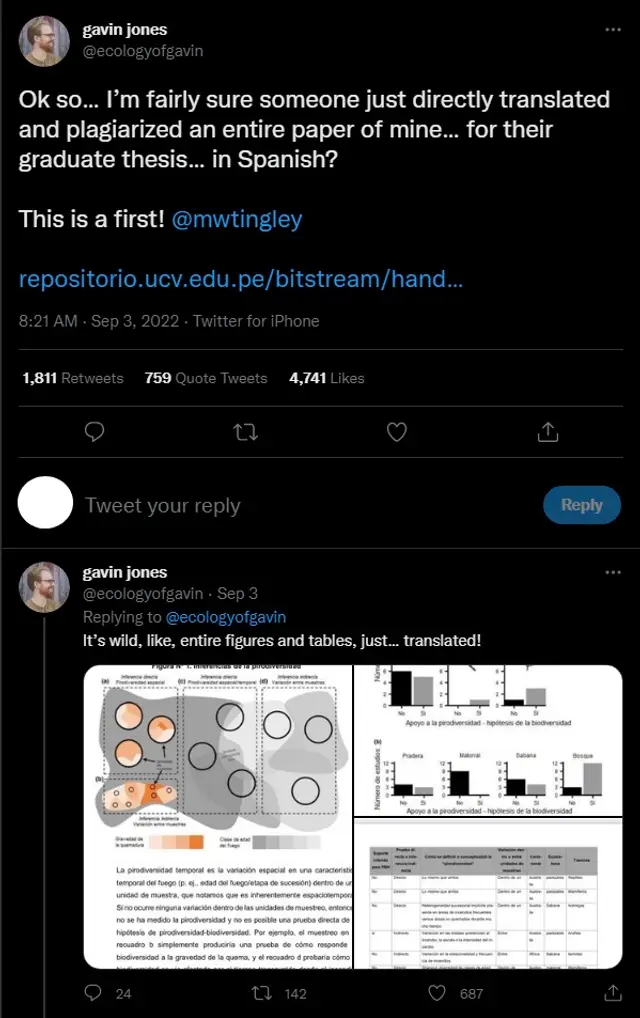Open the repositorio.ucv.edu.pe link

tap(240, 279)
